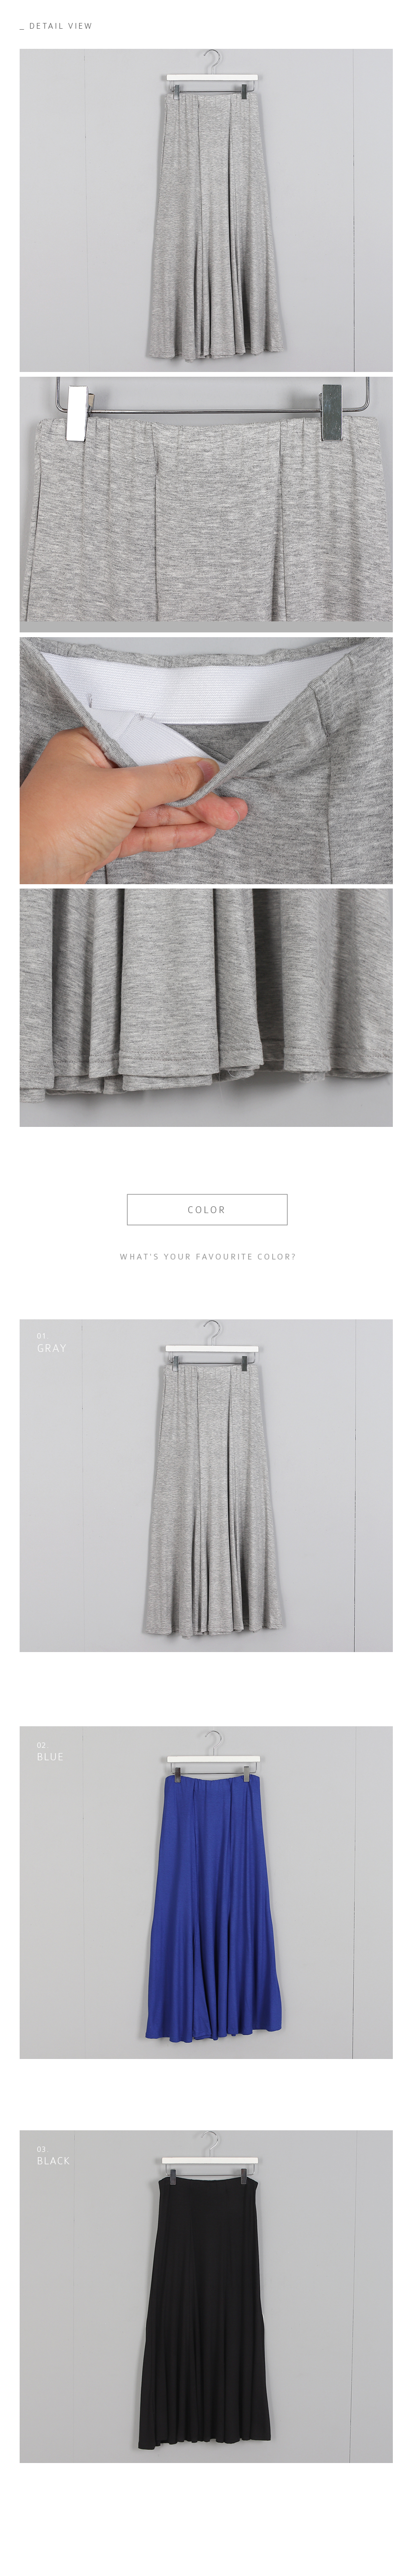Click the BLUE label text

click(x=50, y=1756)
